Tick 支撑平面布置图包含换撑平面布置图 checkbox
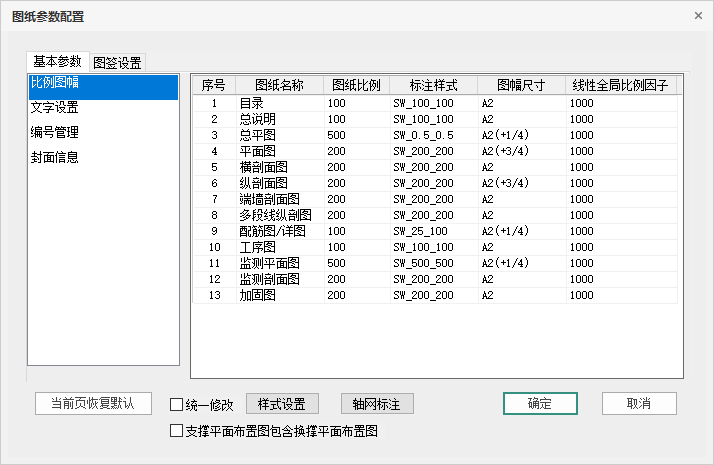This screenshot has height=465, width=714. click(x=177, y=431)
